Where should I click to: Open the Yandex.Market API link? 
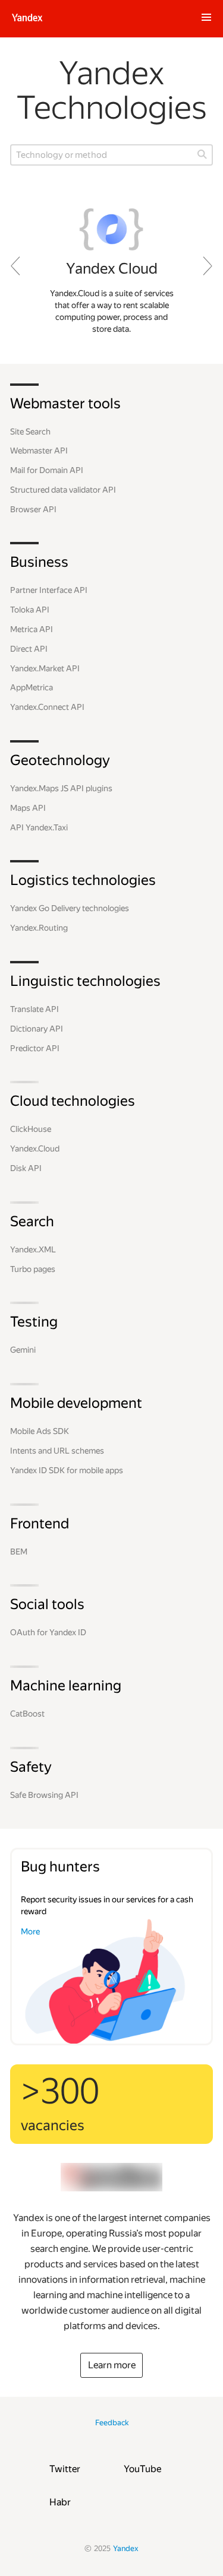(45, 668)
